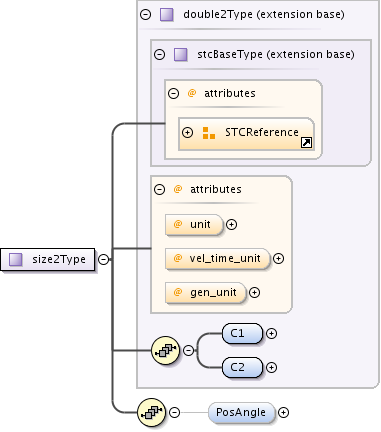This screenshot has height=432, width=381.
Task: Expand the vel_time_unit attribute
Action: click(278, 258)
